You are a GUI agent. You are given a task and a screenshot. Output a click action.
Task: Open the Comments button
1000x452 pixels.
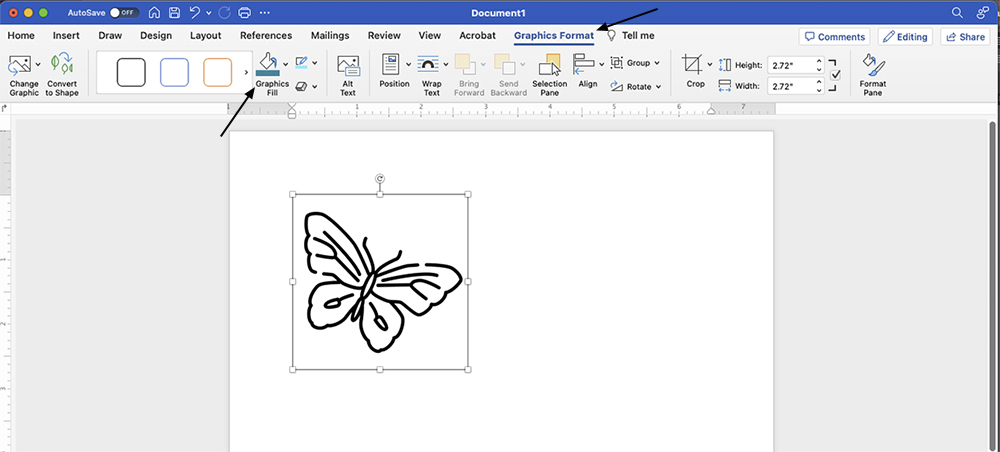click(x=833, y=37)
